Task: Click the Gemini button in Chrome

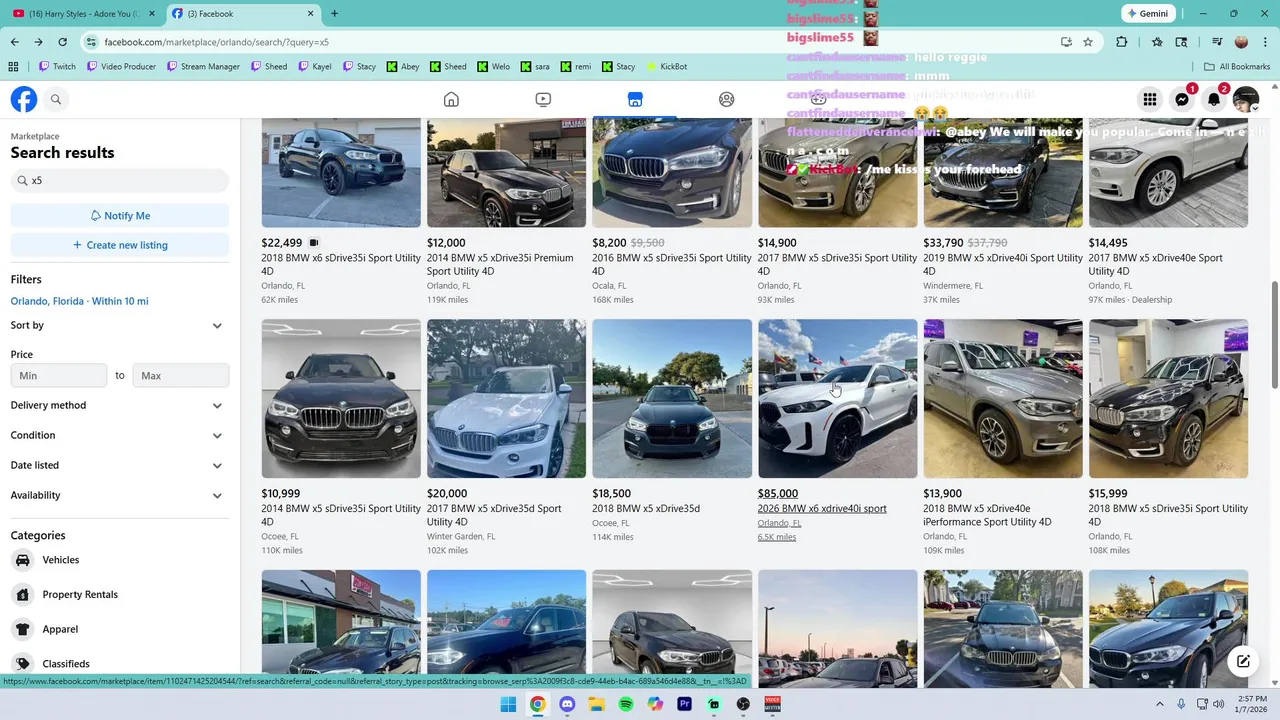Action: [1146, 14]
